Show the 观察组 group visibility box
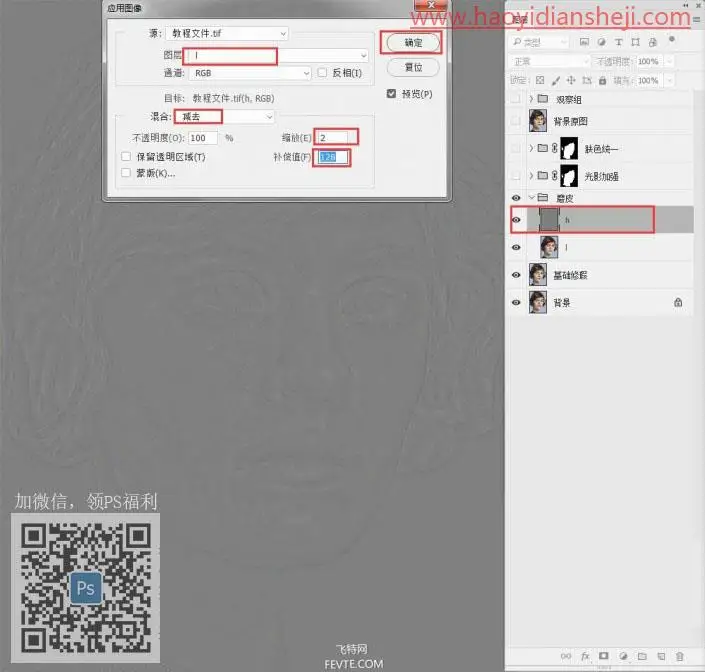705x672 pixels. (x=516, y=98)
